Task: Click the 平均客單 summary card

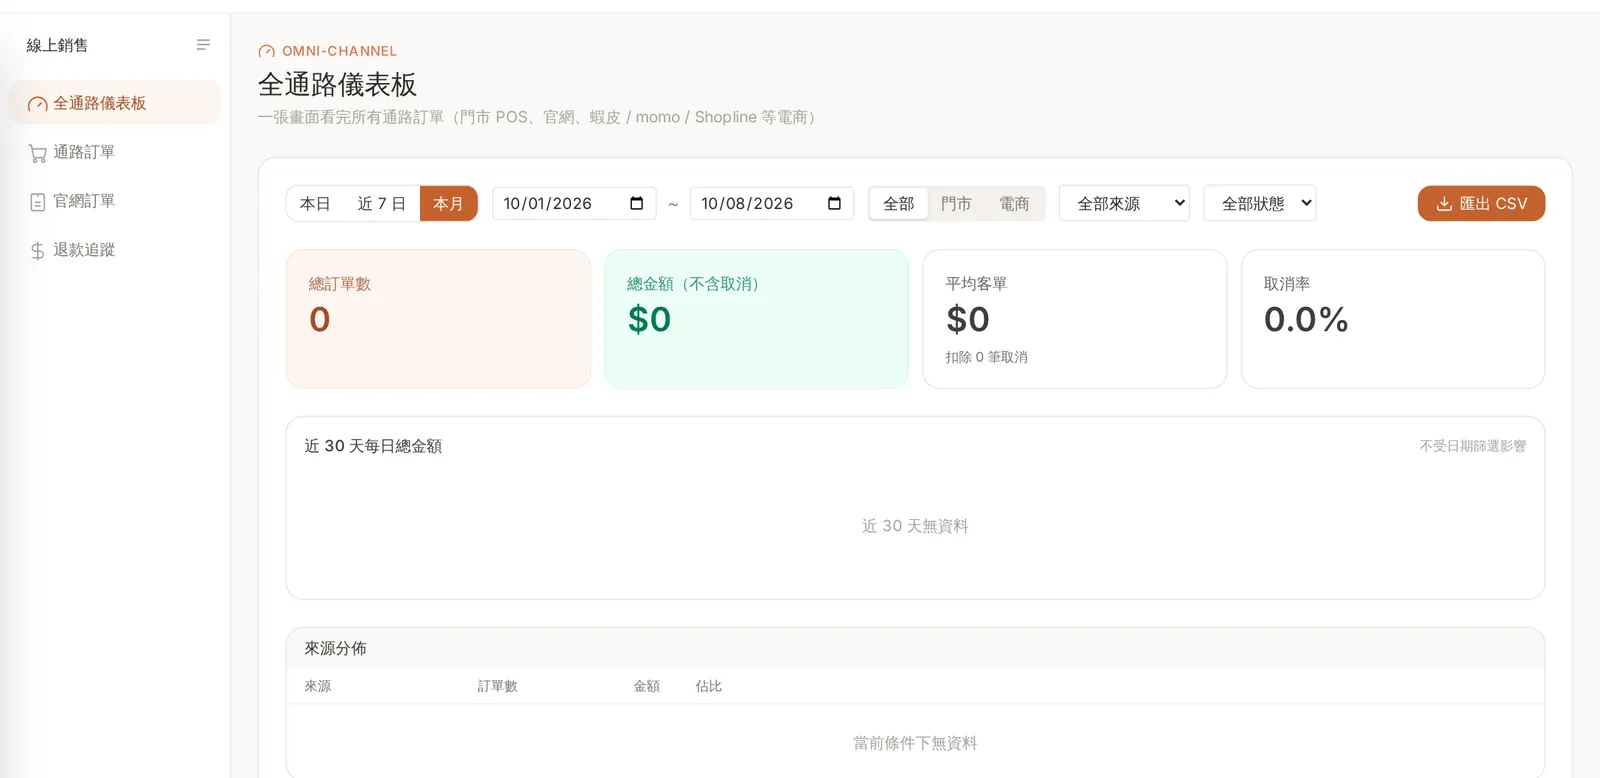Action: coord(1075,319)
